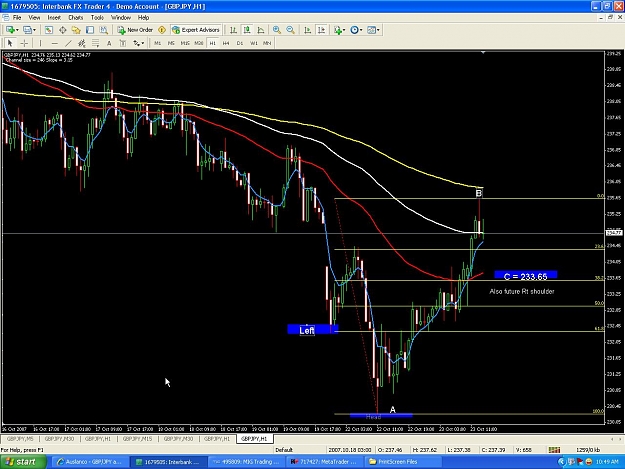
Task: Select the MN timeframe
Action: pyautogui.click(x=267, y=43)
